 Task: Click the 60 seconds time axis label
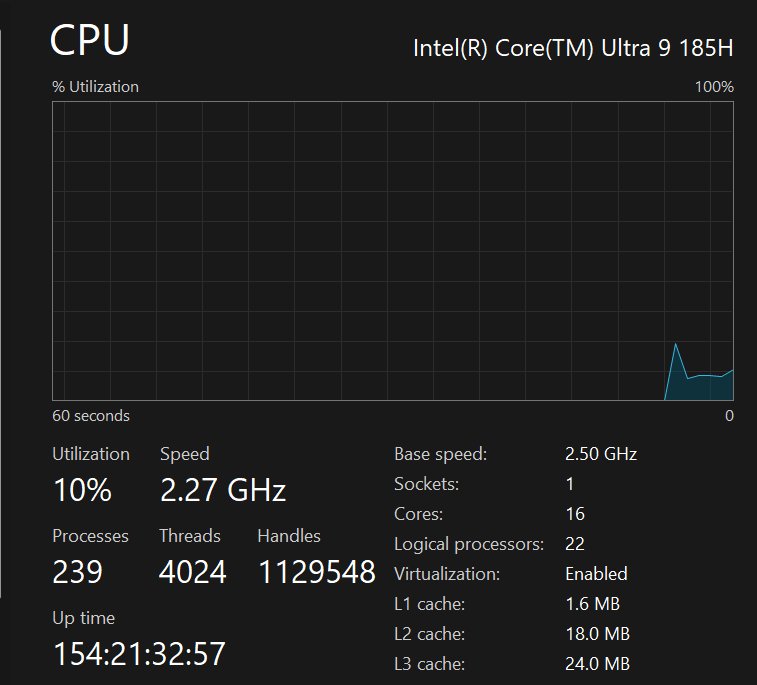click(91, 416)
